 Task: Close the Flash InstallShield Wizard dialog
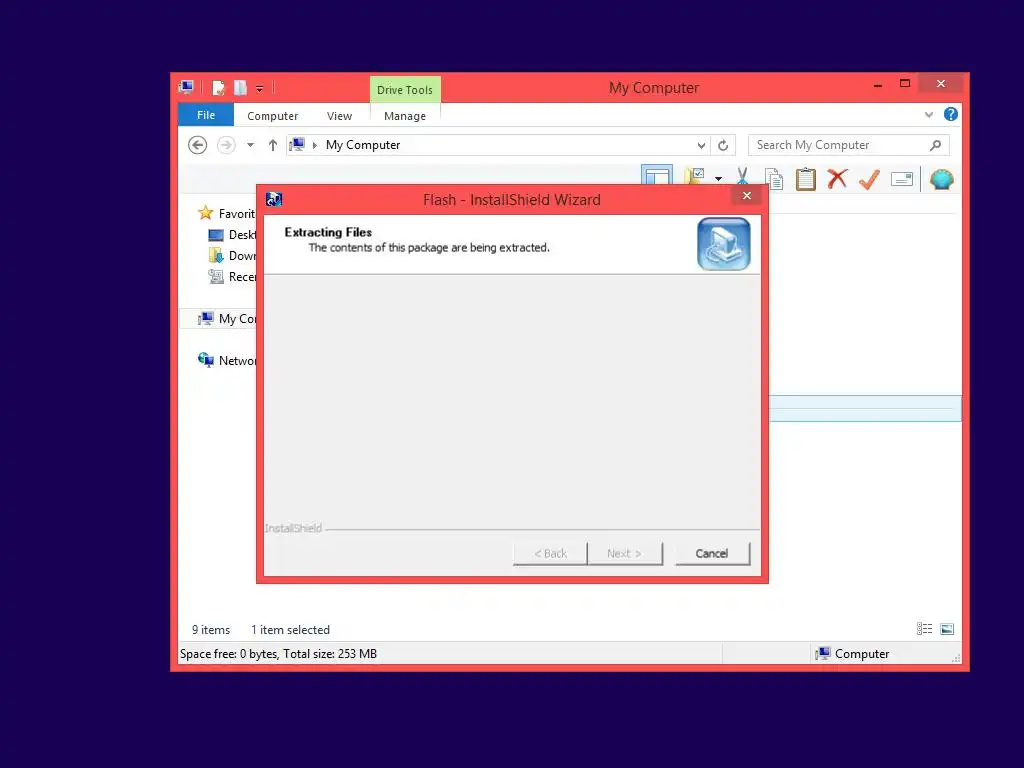tap(746, 195)
